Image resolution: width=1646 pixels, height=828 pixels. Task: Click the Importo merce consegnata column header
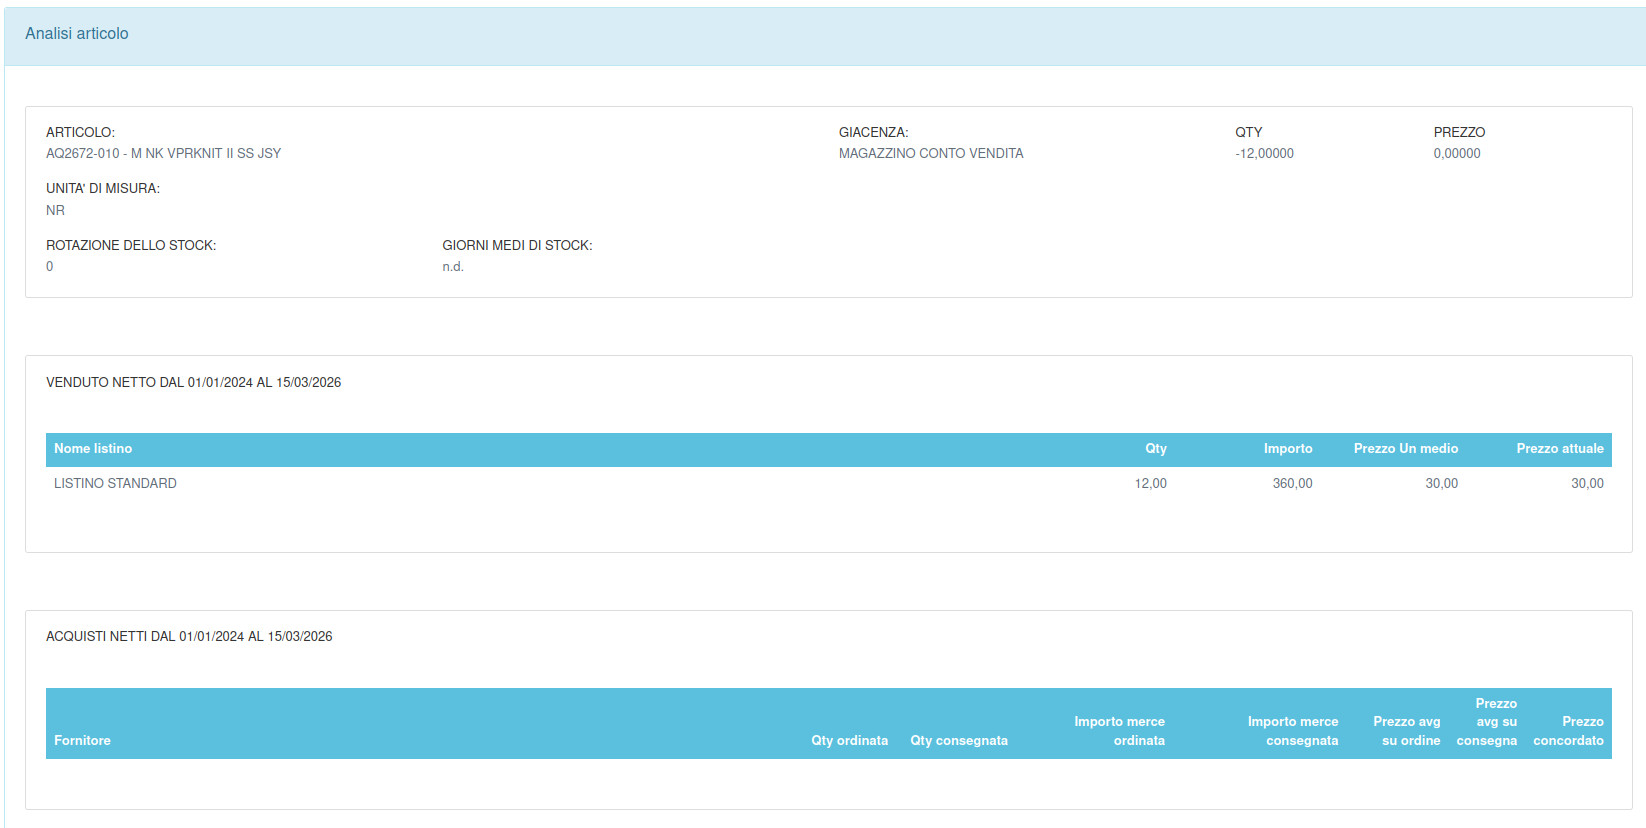tap(1292, 731)
